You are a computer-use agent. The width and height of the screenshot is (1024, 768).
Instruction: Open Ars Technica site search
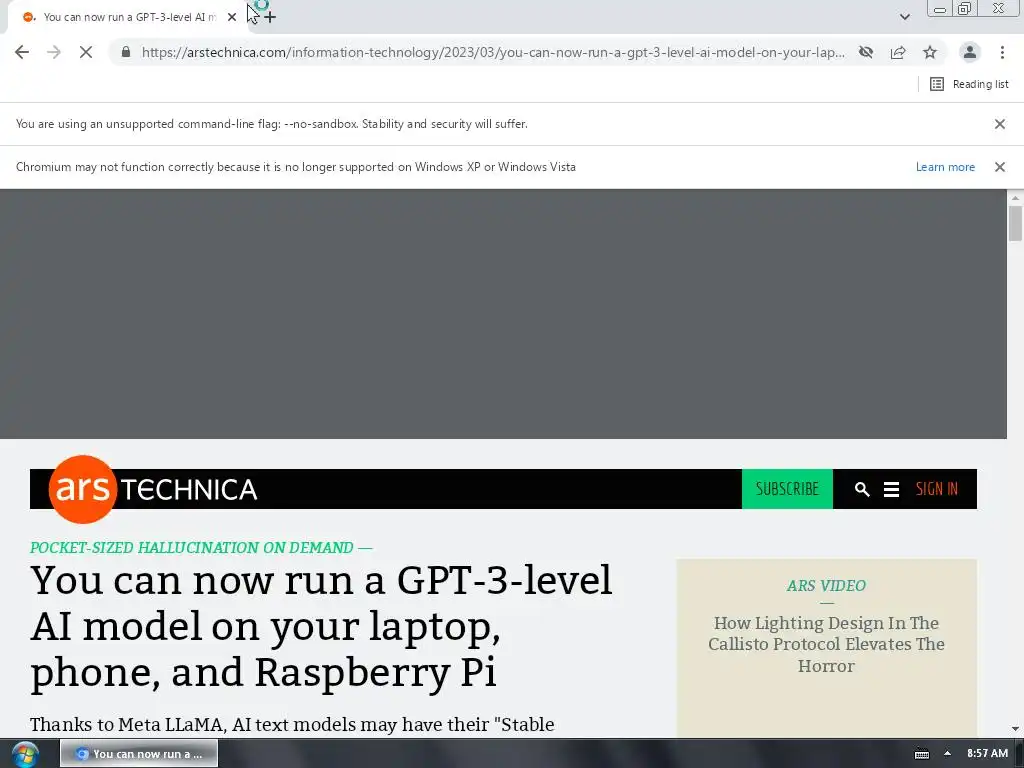click(x=861, y=489)
